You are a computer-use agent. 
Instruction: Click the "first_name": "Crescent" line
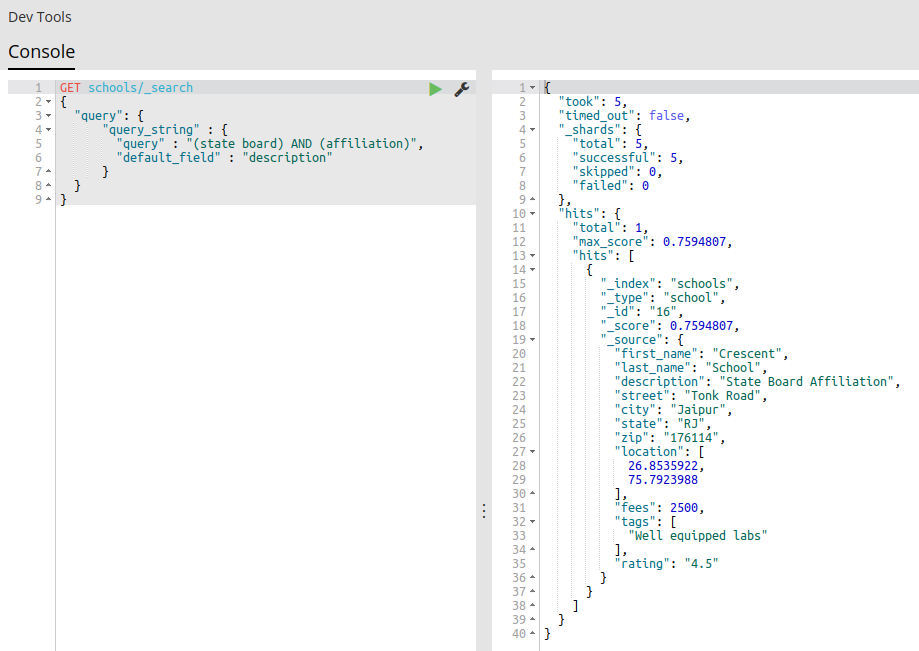(x=702, y=354)
